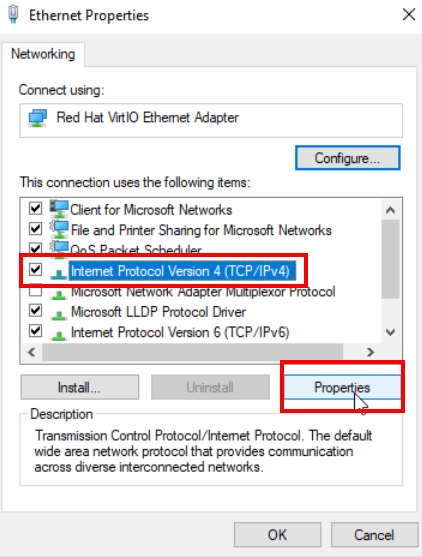
Task: Select the Networking tab
Action: point(43,54)
